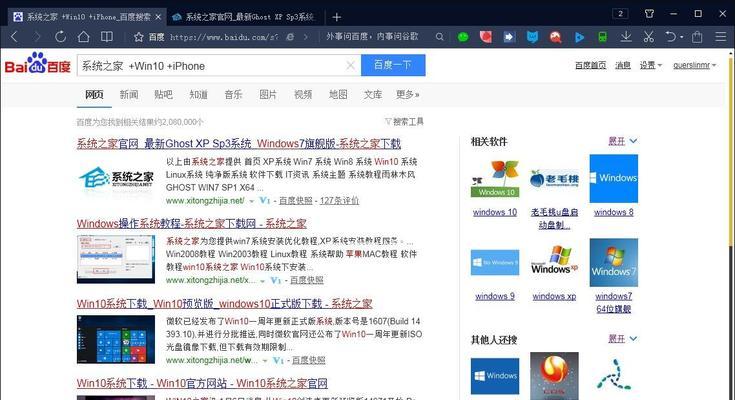Click the windows 8 related software thumbnail

point(614,178)
